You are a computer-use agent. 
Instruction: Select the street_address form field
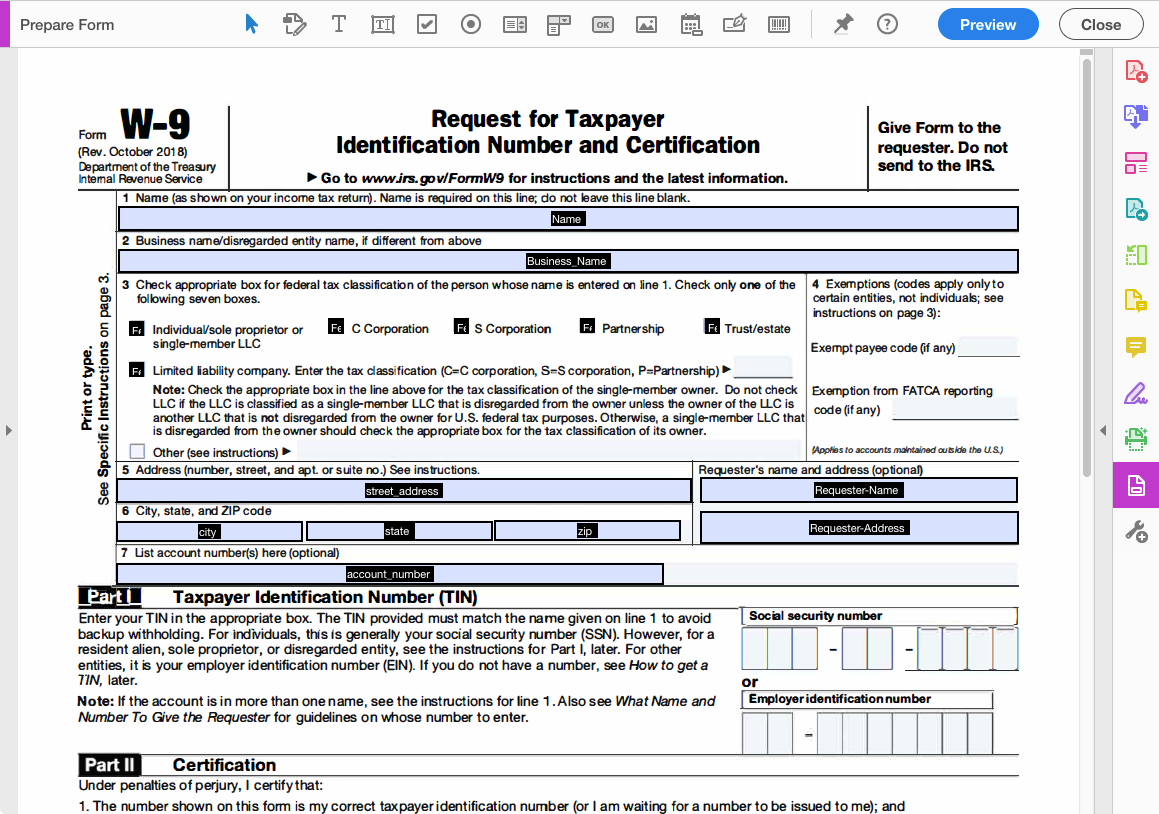point(404,491)
